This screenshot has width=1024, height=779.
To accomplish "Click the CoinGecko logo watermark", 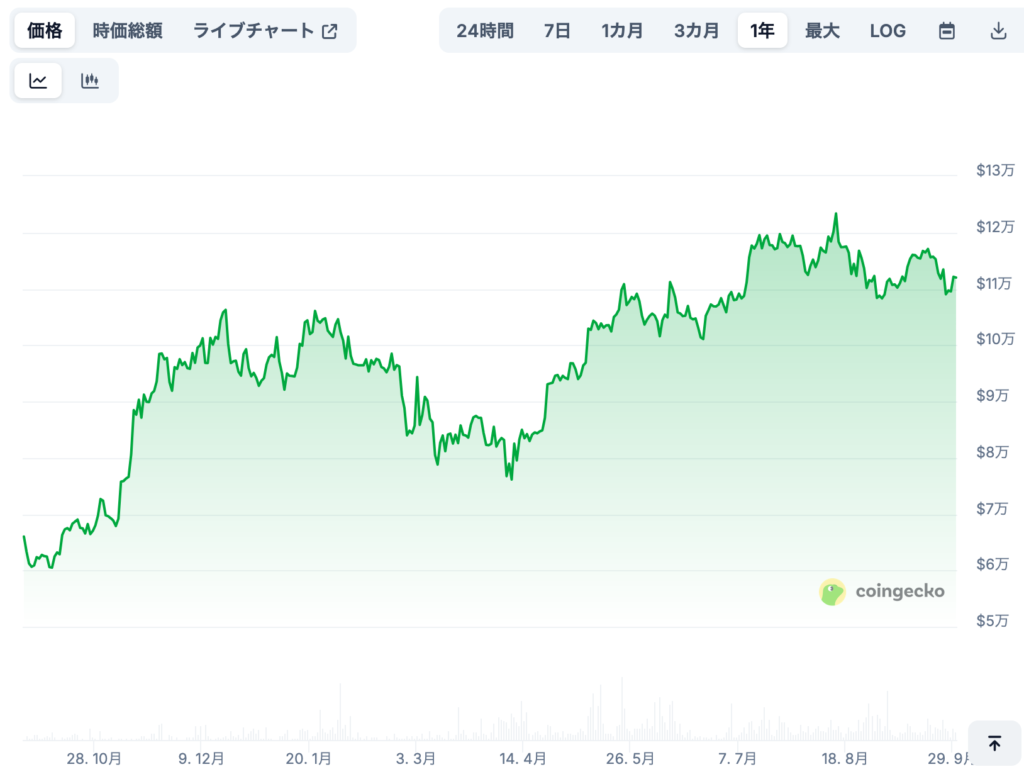I will (x=881, y=592).
